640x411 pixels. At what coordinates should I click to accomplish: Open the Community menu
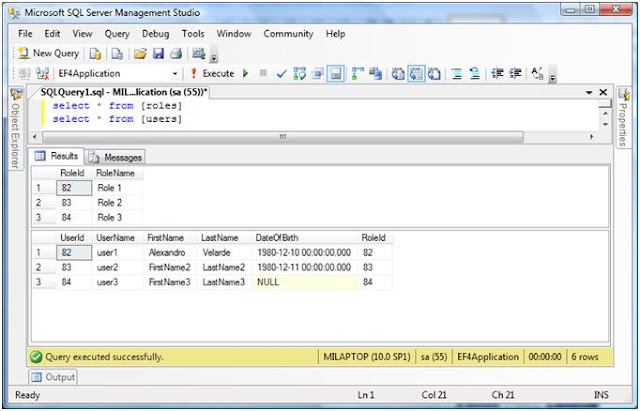click(288, 33)
